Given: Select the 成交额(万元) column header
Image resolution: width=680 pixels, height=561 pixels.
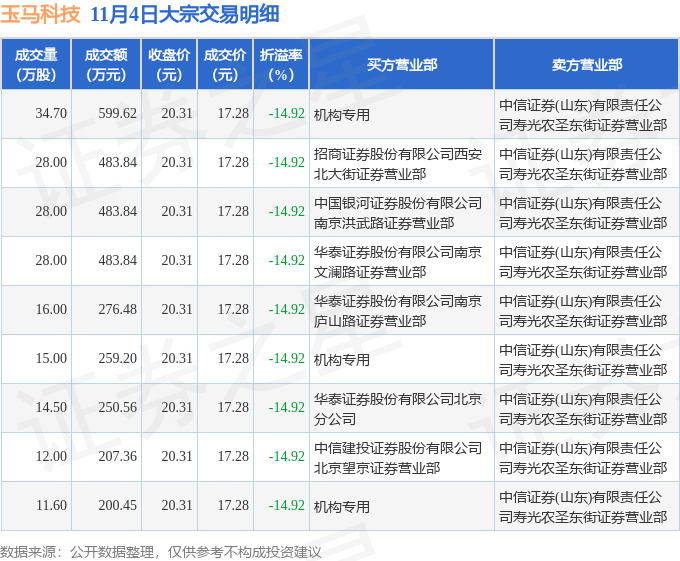Looking at the screenshot, I should (x=106, y=65).
